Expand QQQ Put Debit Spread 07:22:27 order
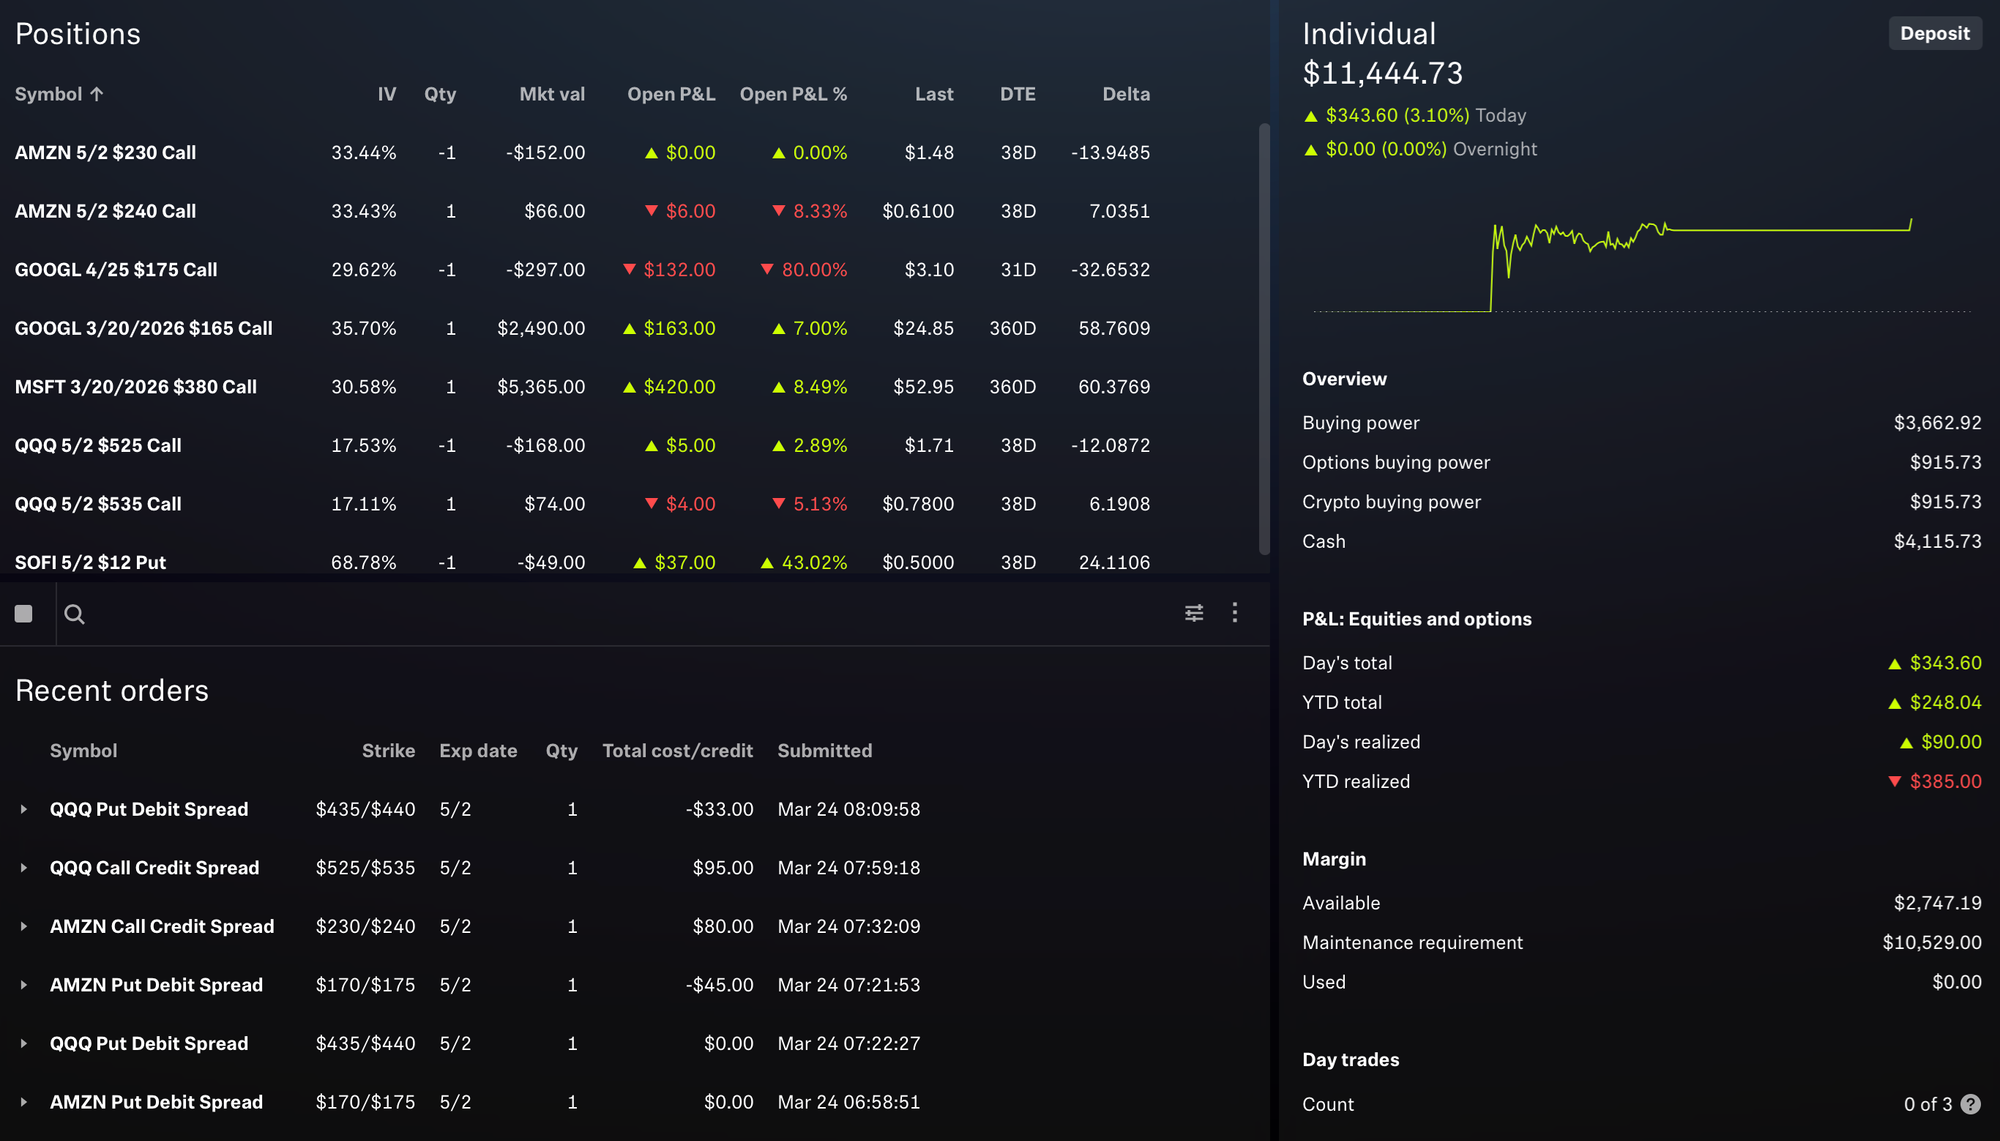The height and width of the screenshot is (1141, 2000). point(24,1043)
